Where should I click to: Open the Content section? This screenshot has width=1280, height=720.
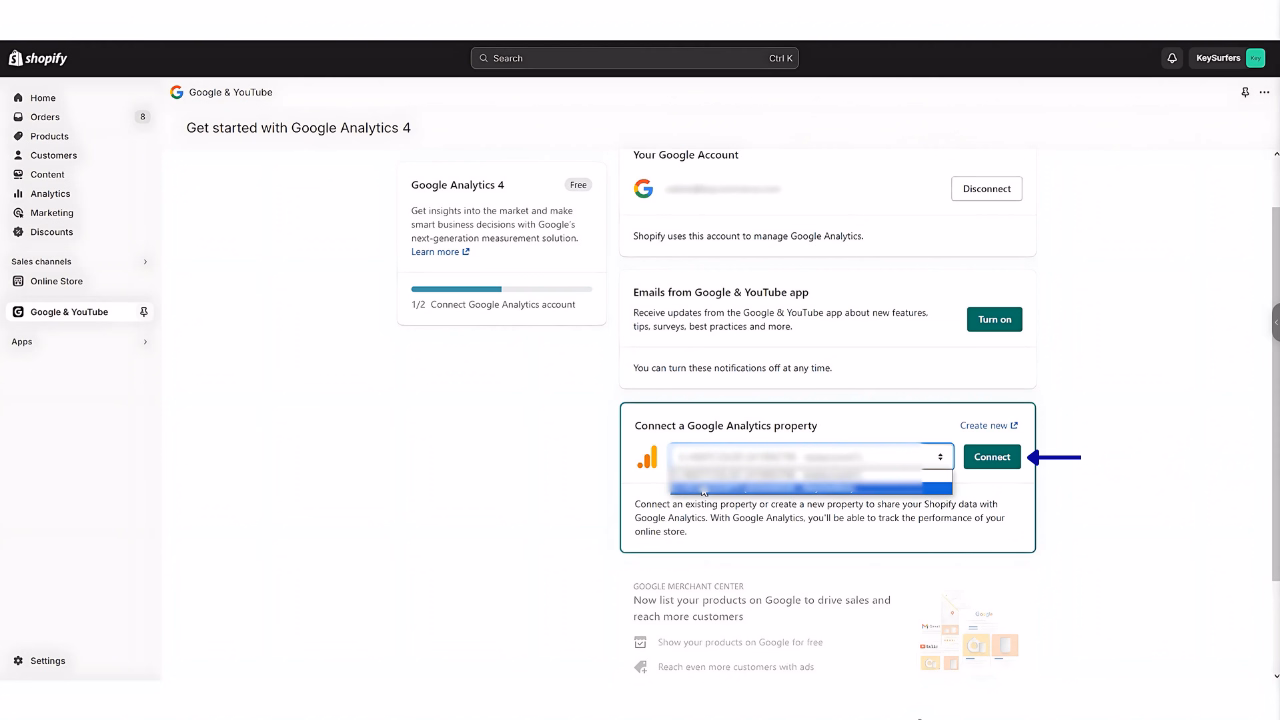[47, 174]
